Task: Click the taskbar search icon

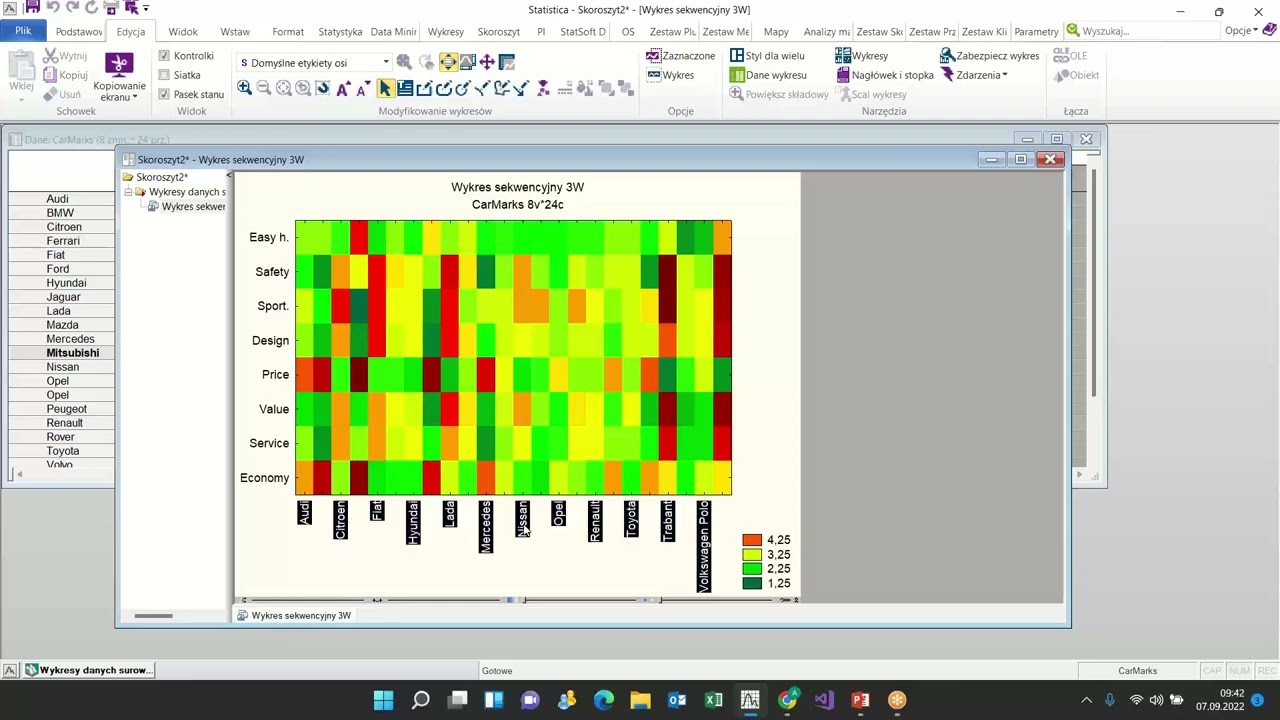Action: click(x=421, y=700)
